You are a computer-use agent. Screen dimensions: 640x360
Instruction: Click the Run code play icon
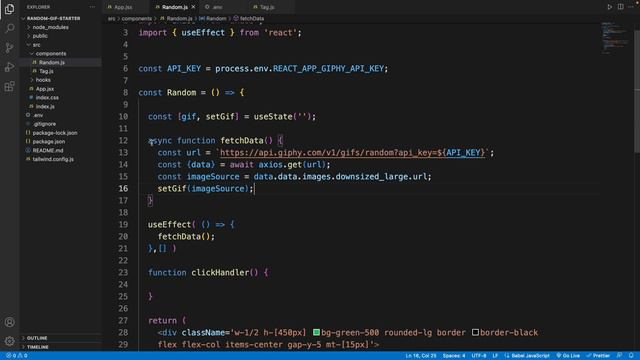point(609,7)
